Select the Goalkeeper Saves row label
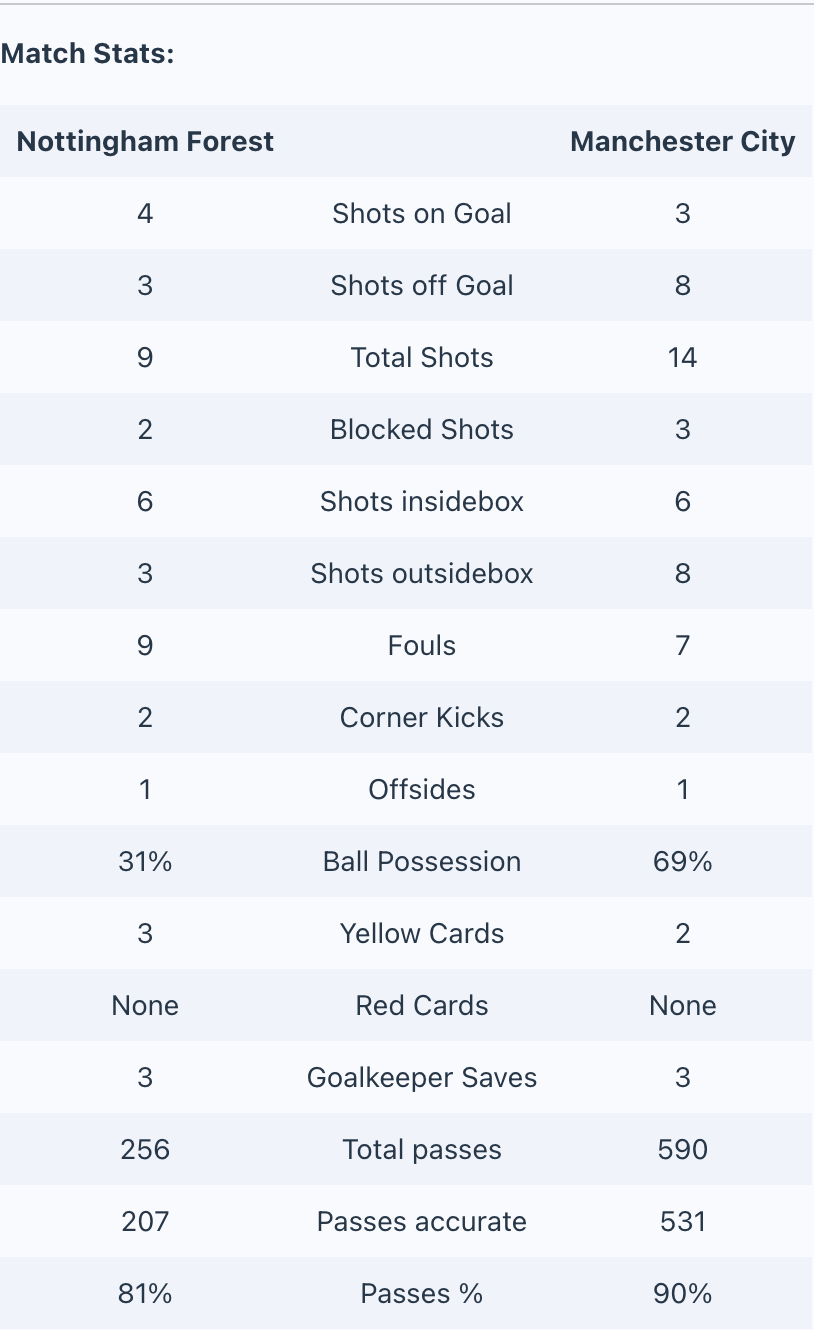The height and width of the screenshot is (1330, 814). pyautogui.click(x=422, y=1077)
